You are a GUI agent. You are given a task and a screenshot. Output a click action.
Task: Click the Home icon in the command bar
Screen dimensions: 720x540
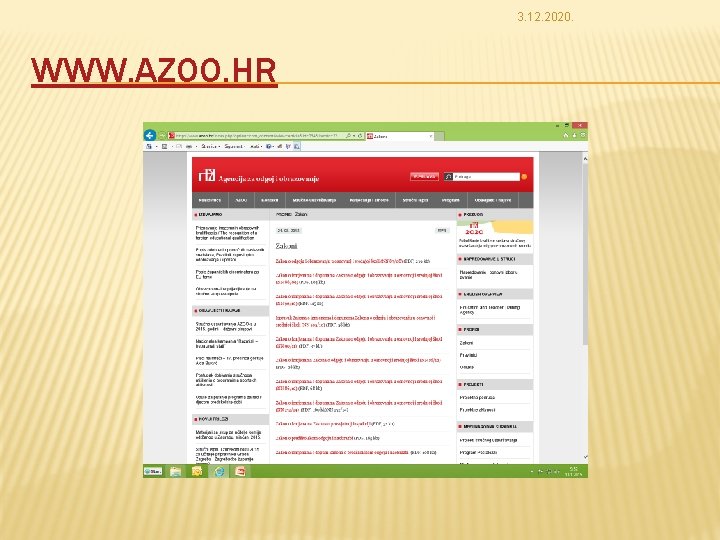tap(149, 146)
